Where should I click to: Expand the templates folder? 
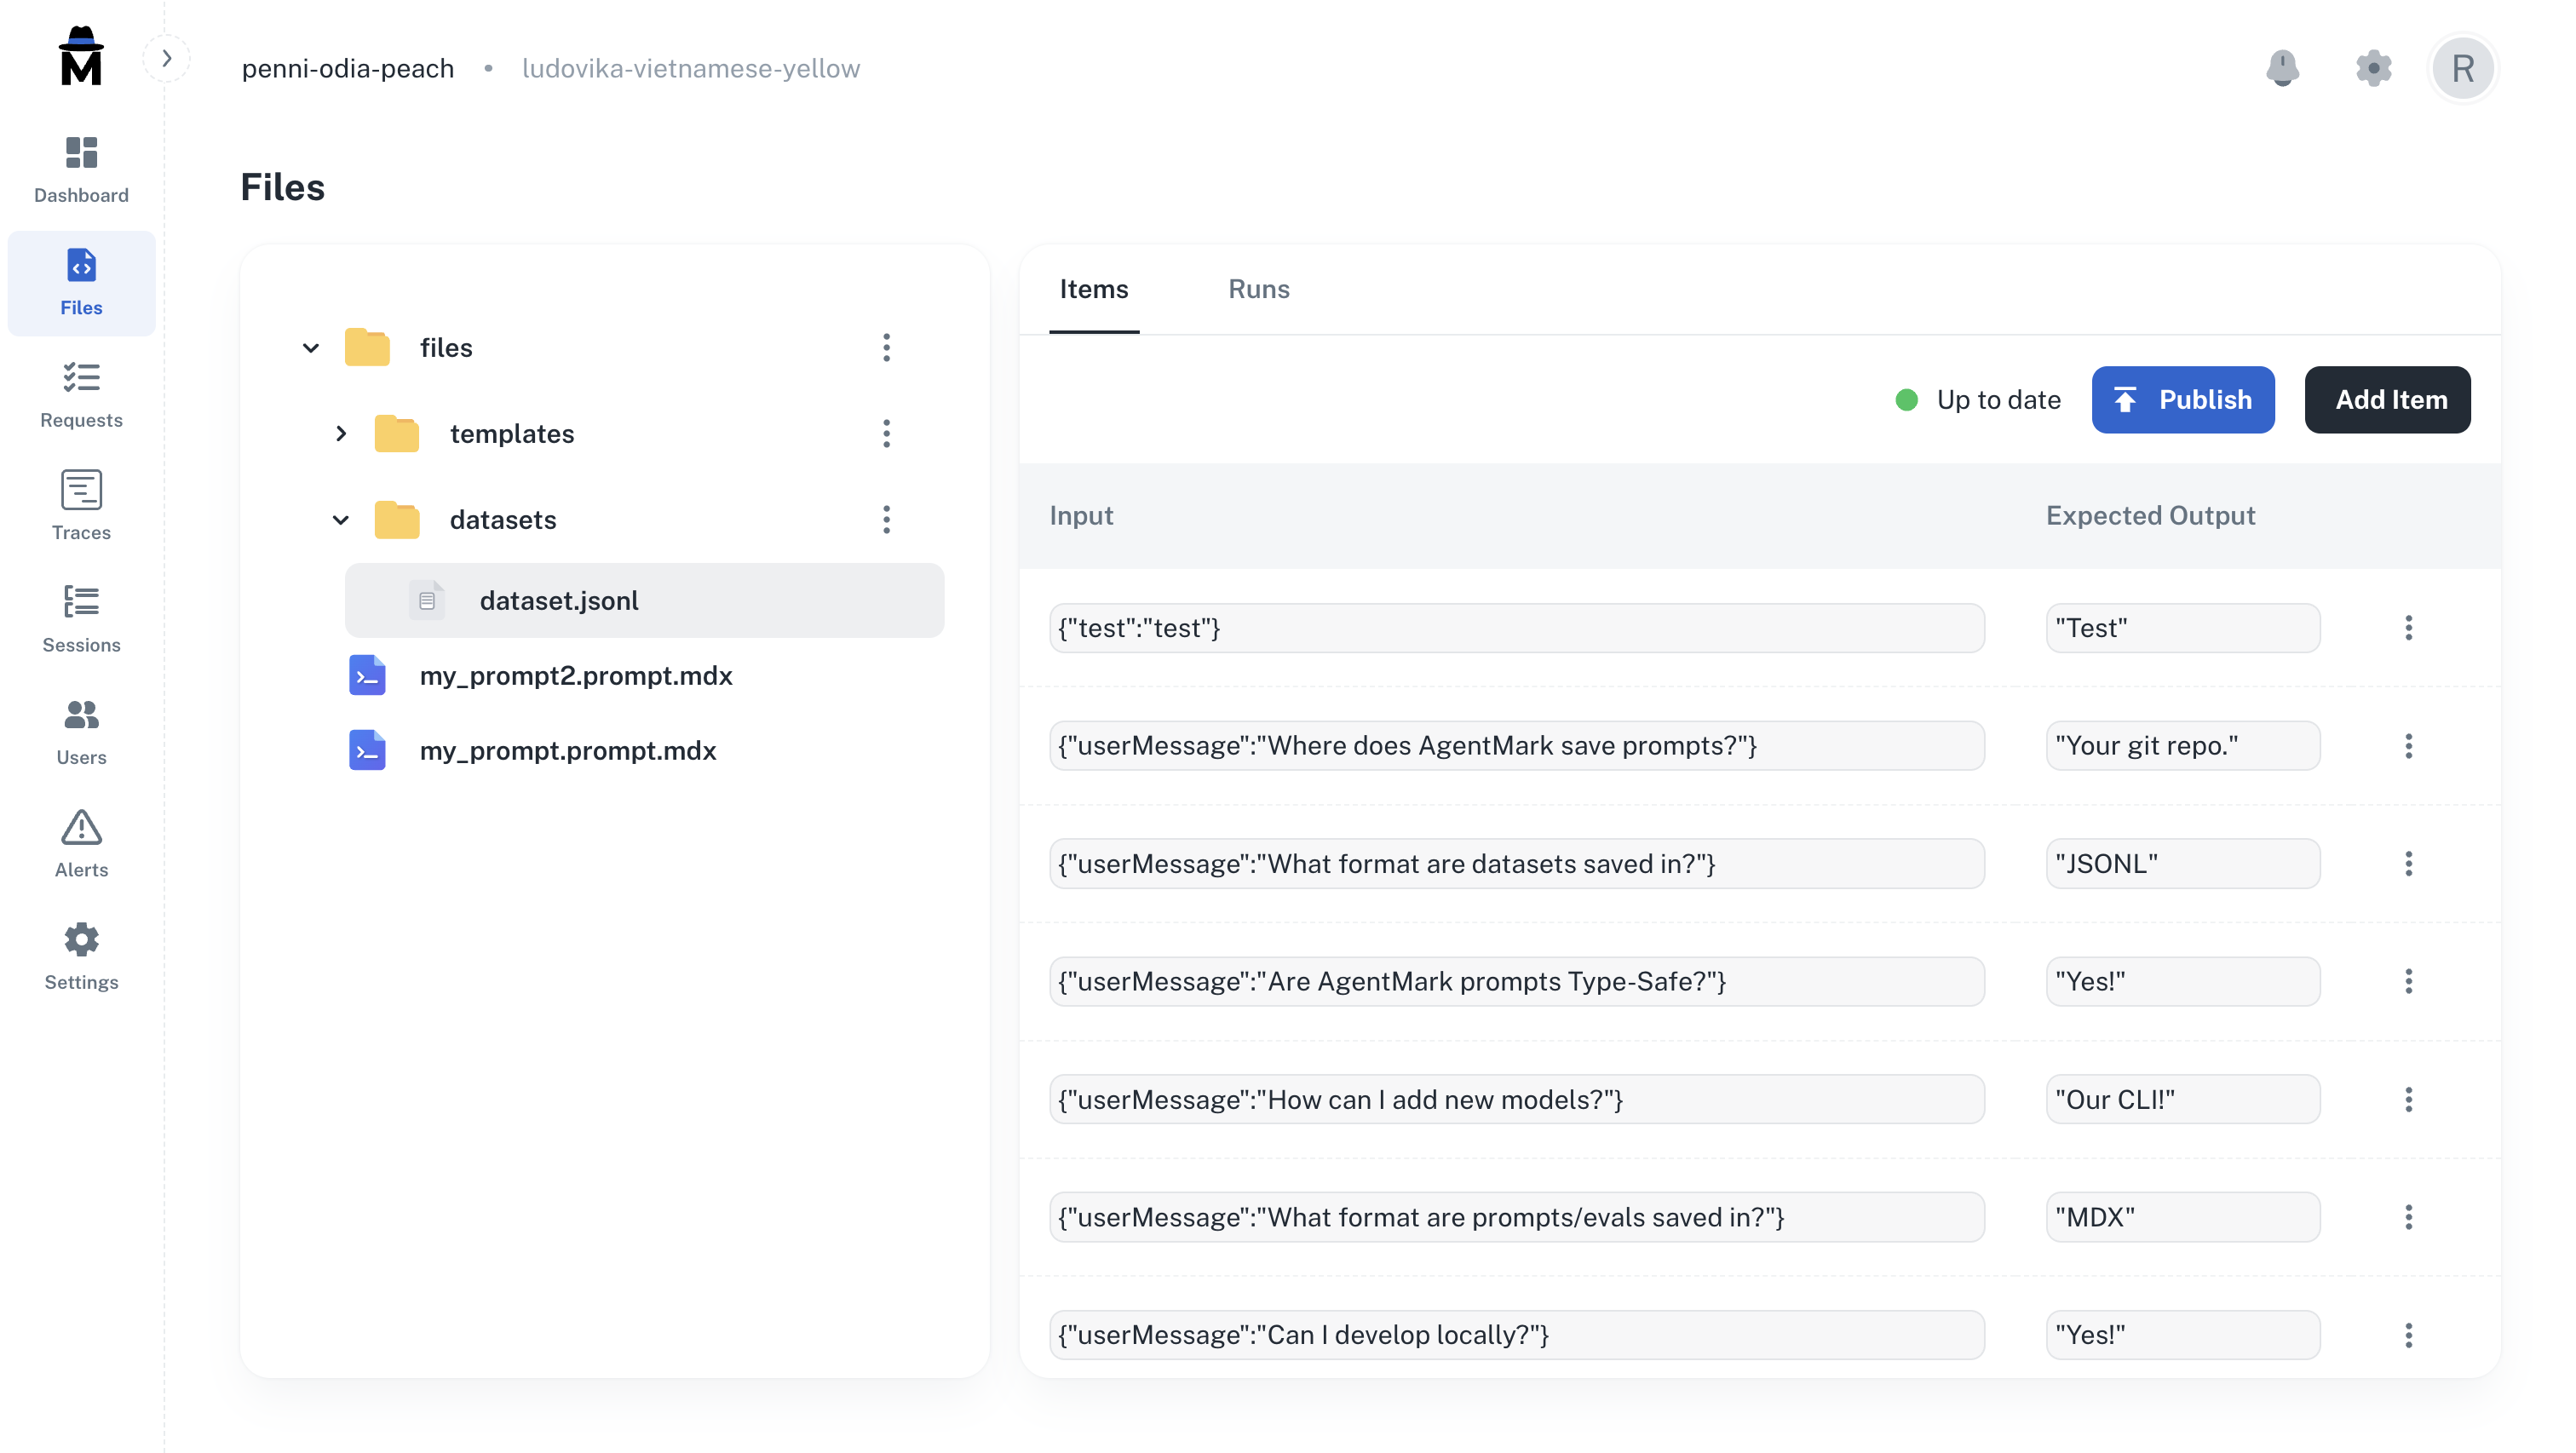pos(341,434)
